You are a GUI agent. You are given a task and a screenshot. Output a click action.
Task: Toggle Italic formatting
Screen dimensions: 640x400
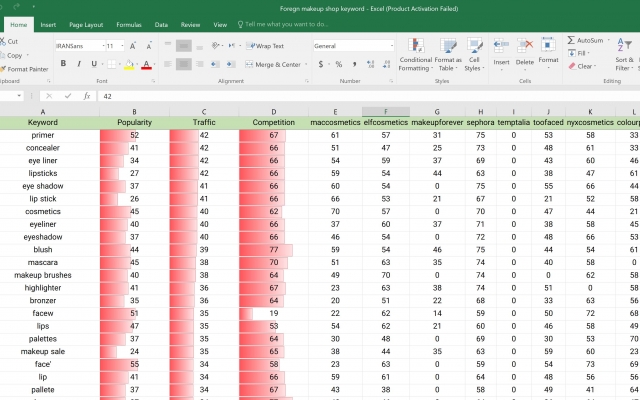79,64
